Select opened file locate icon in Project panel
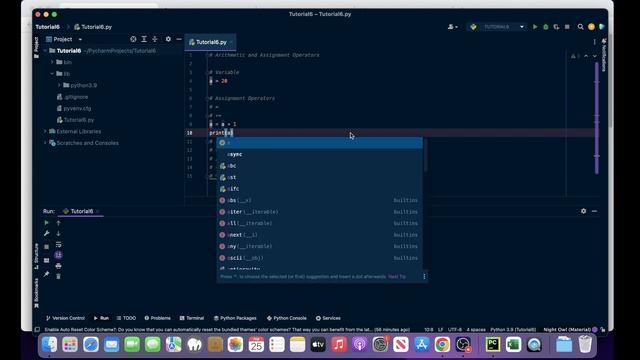The height and width of the screenshot is (360, 640). point(133,39)
